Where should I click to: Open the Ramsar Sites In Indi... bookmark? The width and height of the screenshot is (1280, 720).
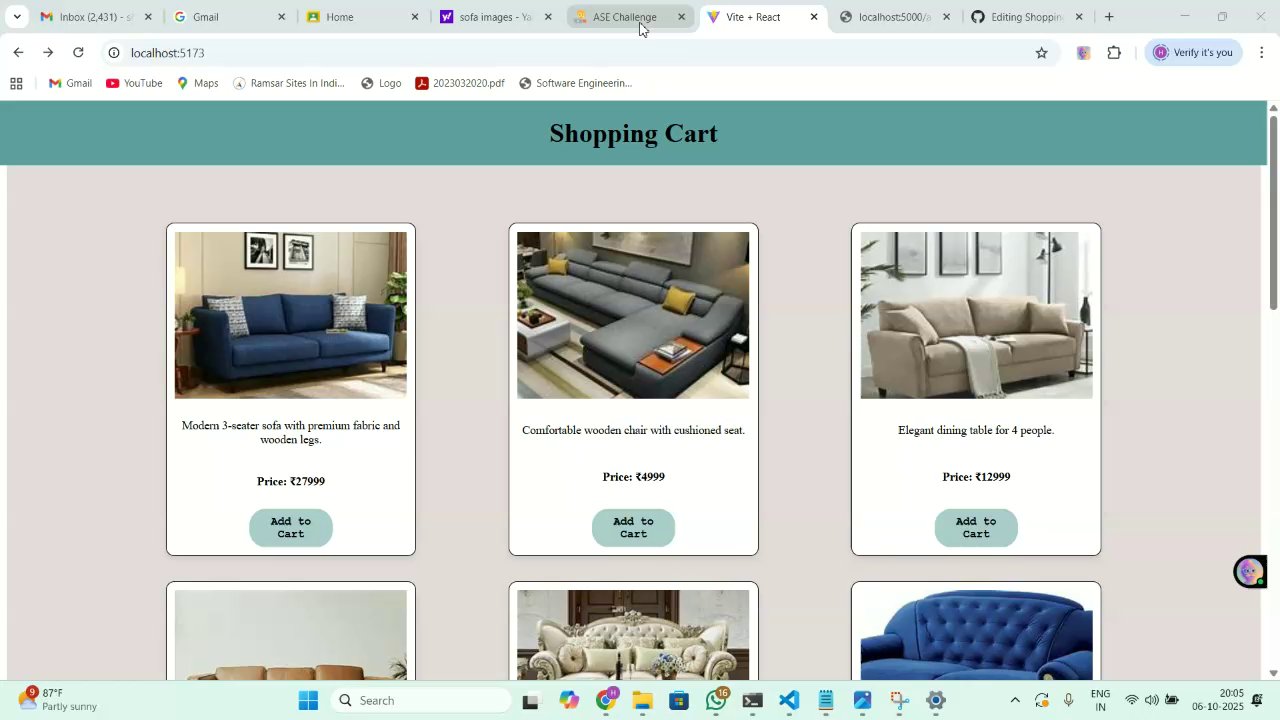[288, 84]
